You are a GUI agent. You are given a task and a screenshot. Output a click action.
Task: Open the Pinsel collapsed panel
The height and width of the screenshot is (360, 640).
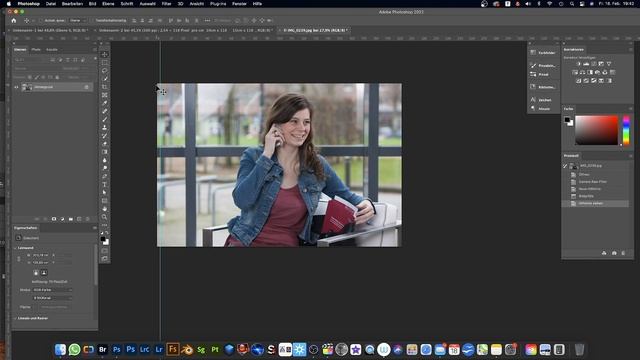tap(540, 74)
